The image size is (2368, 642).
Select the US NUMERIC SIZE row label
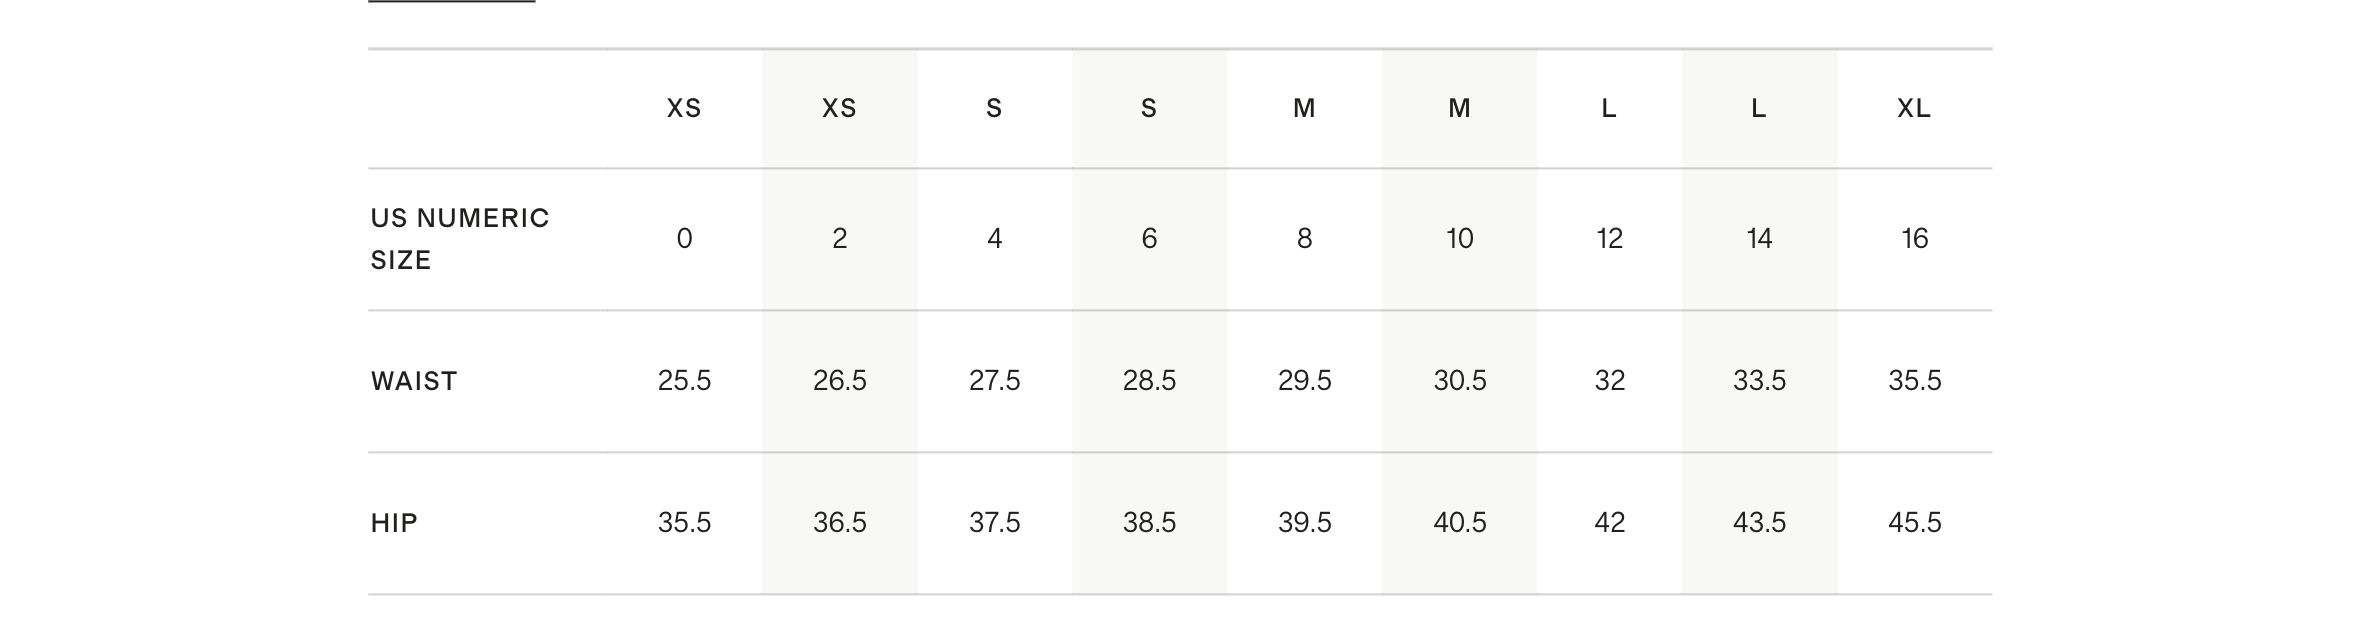460,239
